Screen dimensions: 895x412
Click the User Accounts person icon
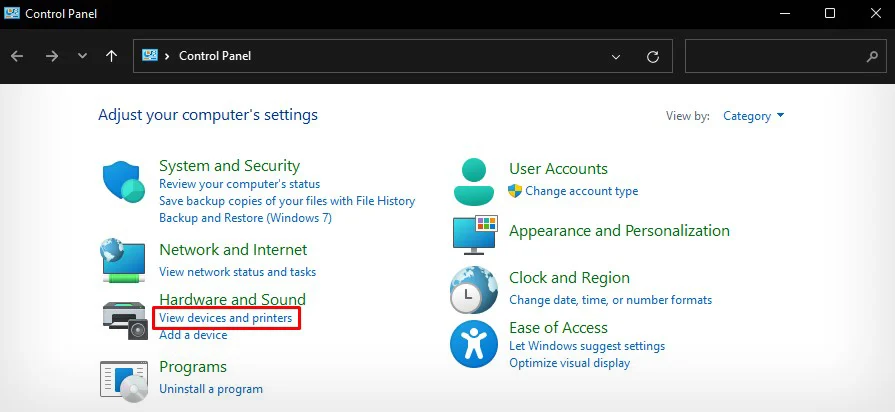click(x=474, y=182)
